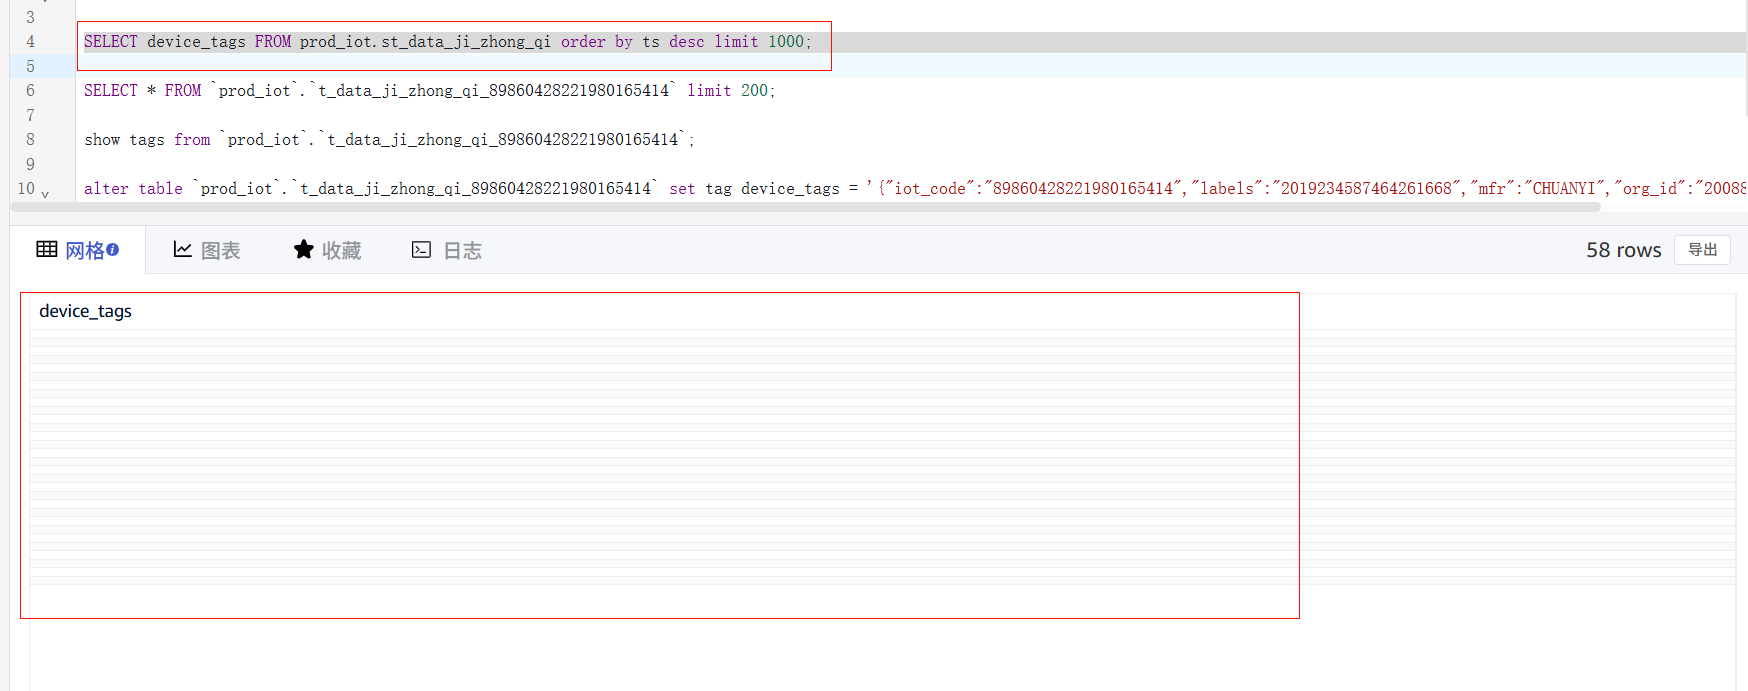Open the 收藏 favorites tab
Viewport: 1748px width, 691px height.
(x=341, y=250)
